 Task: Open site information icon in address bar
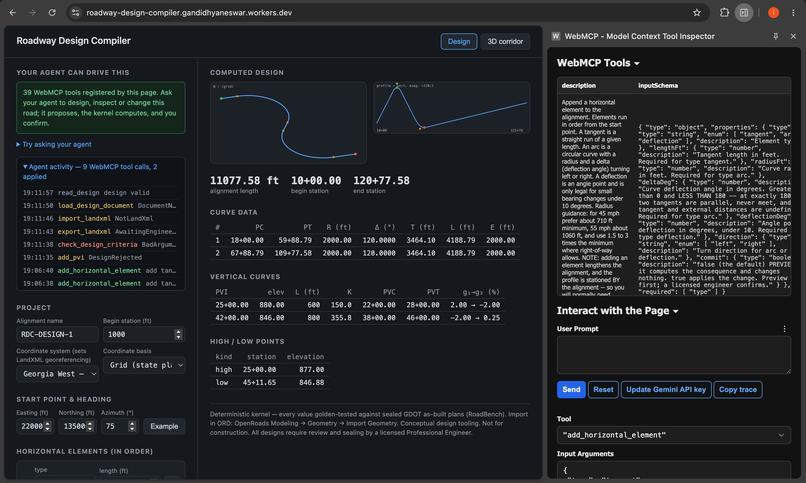(x=76, y=13)
